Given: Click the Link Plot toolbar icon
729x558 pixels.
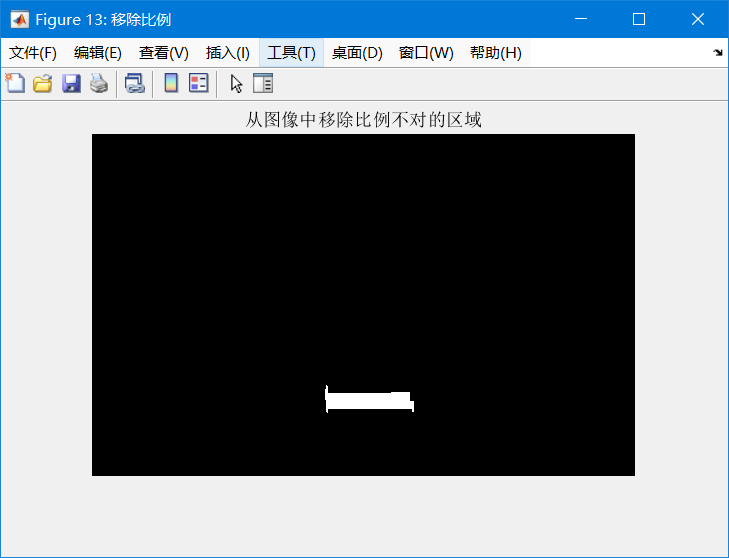Looking at the screenshot, I should coord(135,84).
